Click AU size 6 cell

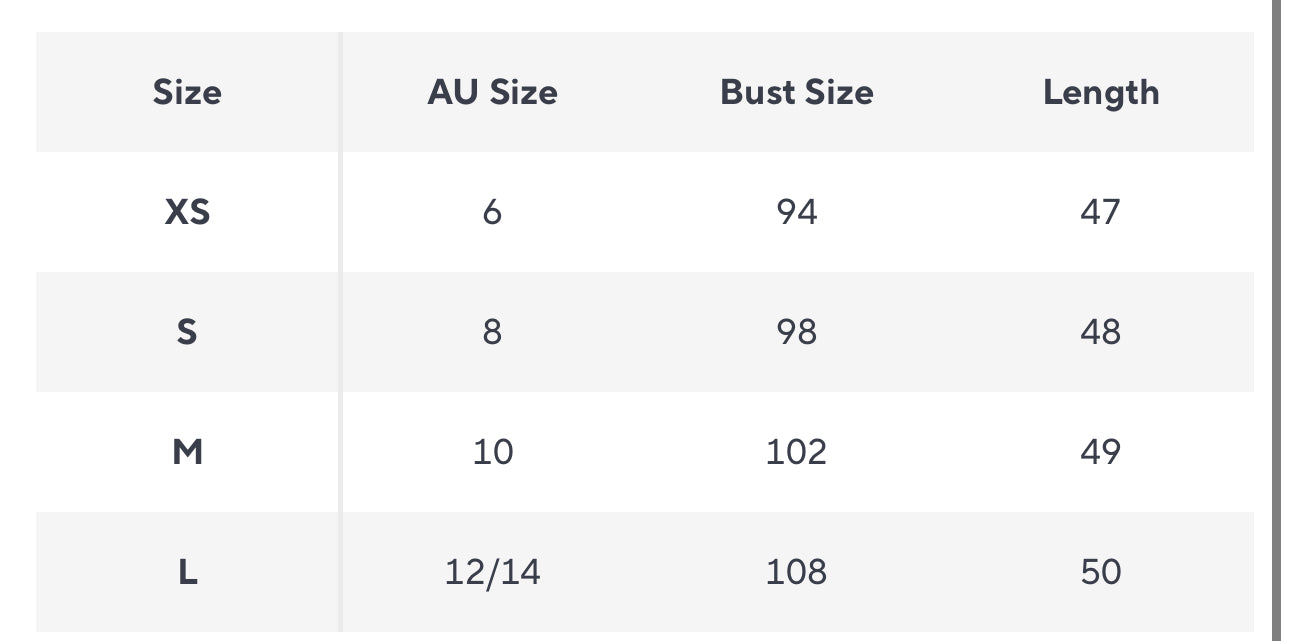coord(492,212)
